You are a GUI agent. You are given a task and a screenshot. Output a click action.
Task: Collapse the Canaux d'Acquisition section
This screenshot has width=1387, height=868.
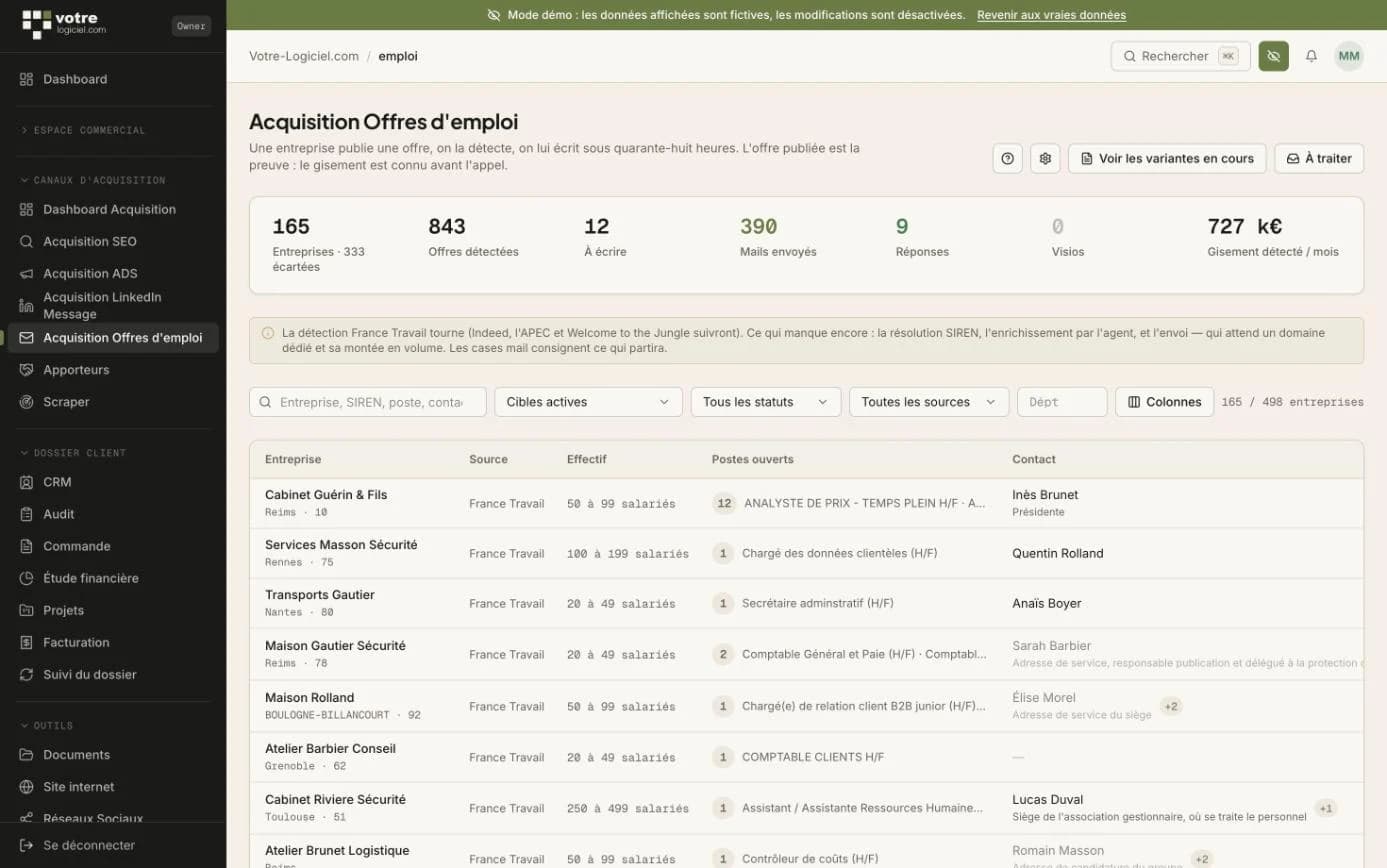pos(93,180)
